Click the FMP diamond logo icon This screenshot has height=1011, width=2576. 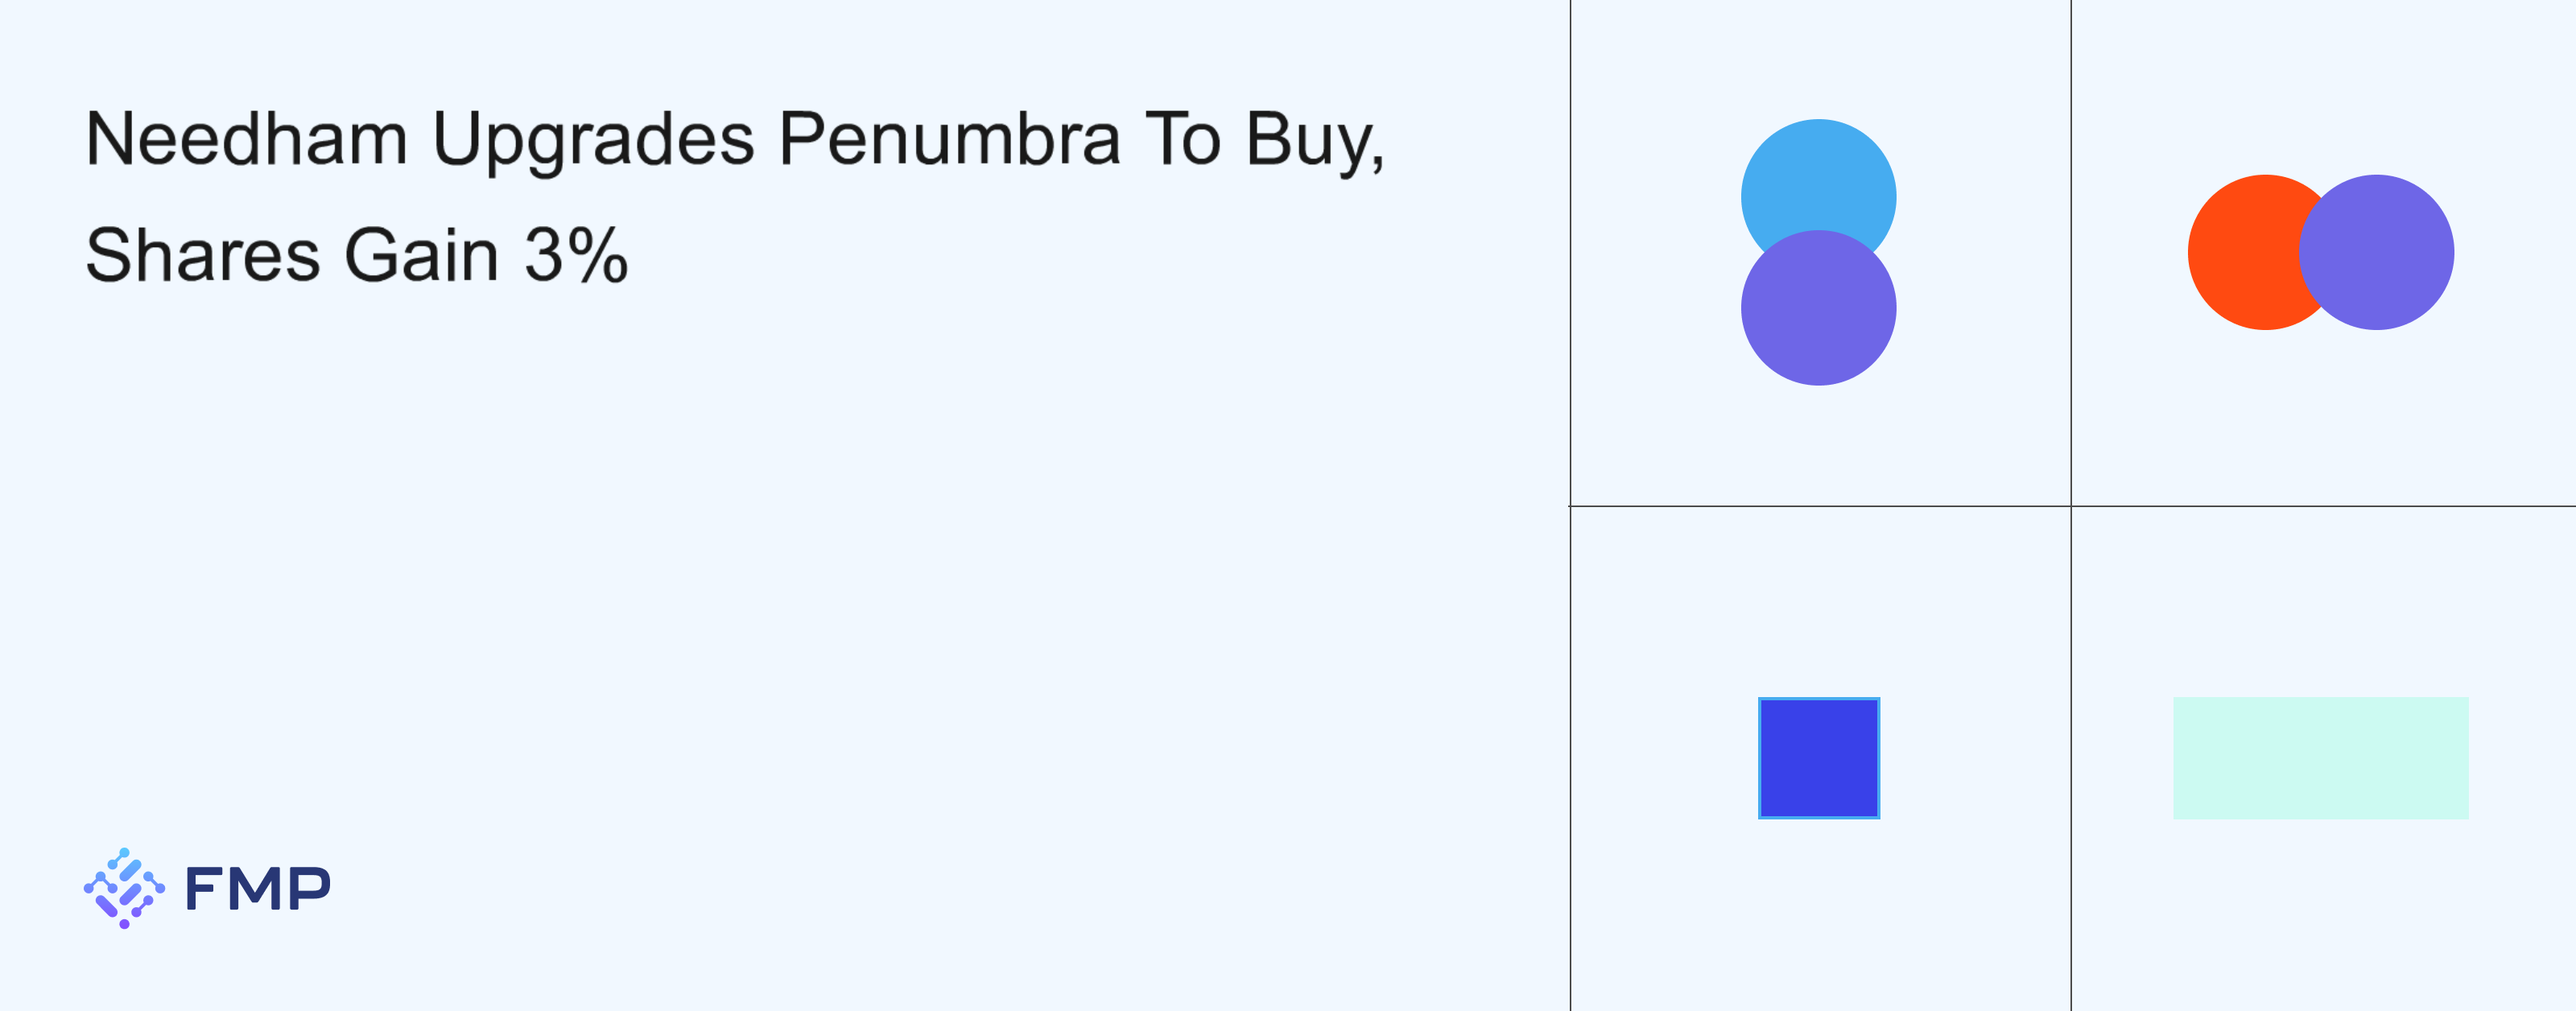124,888
